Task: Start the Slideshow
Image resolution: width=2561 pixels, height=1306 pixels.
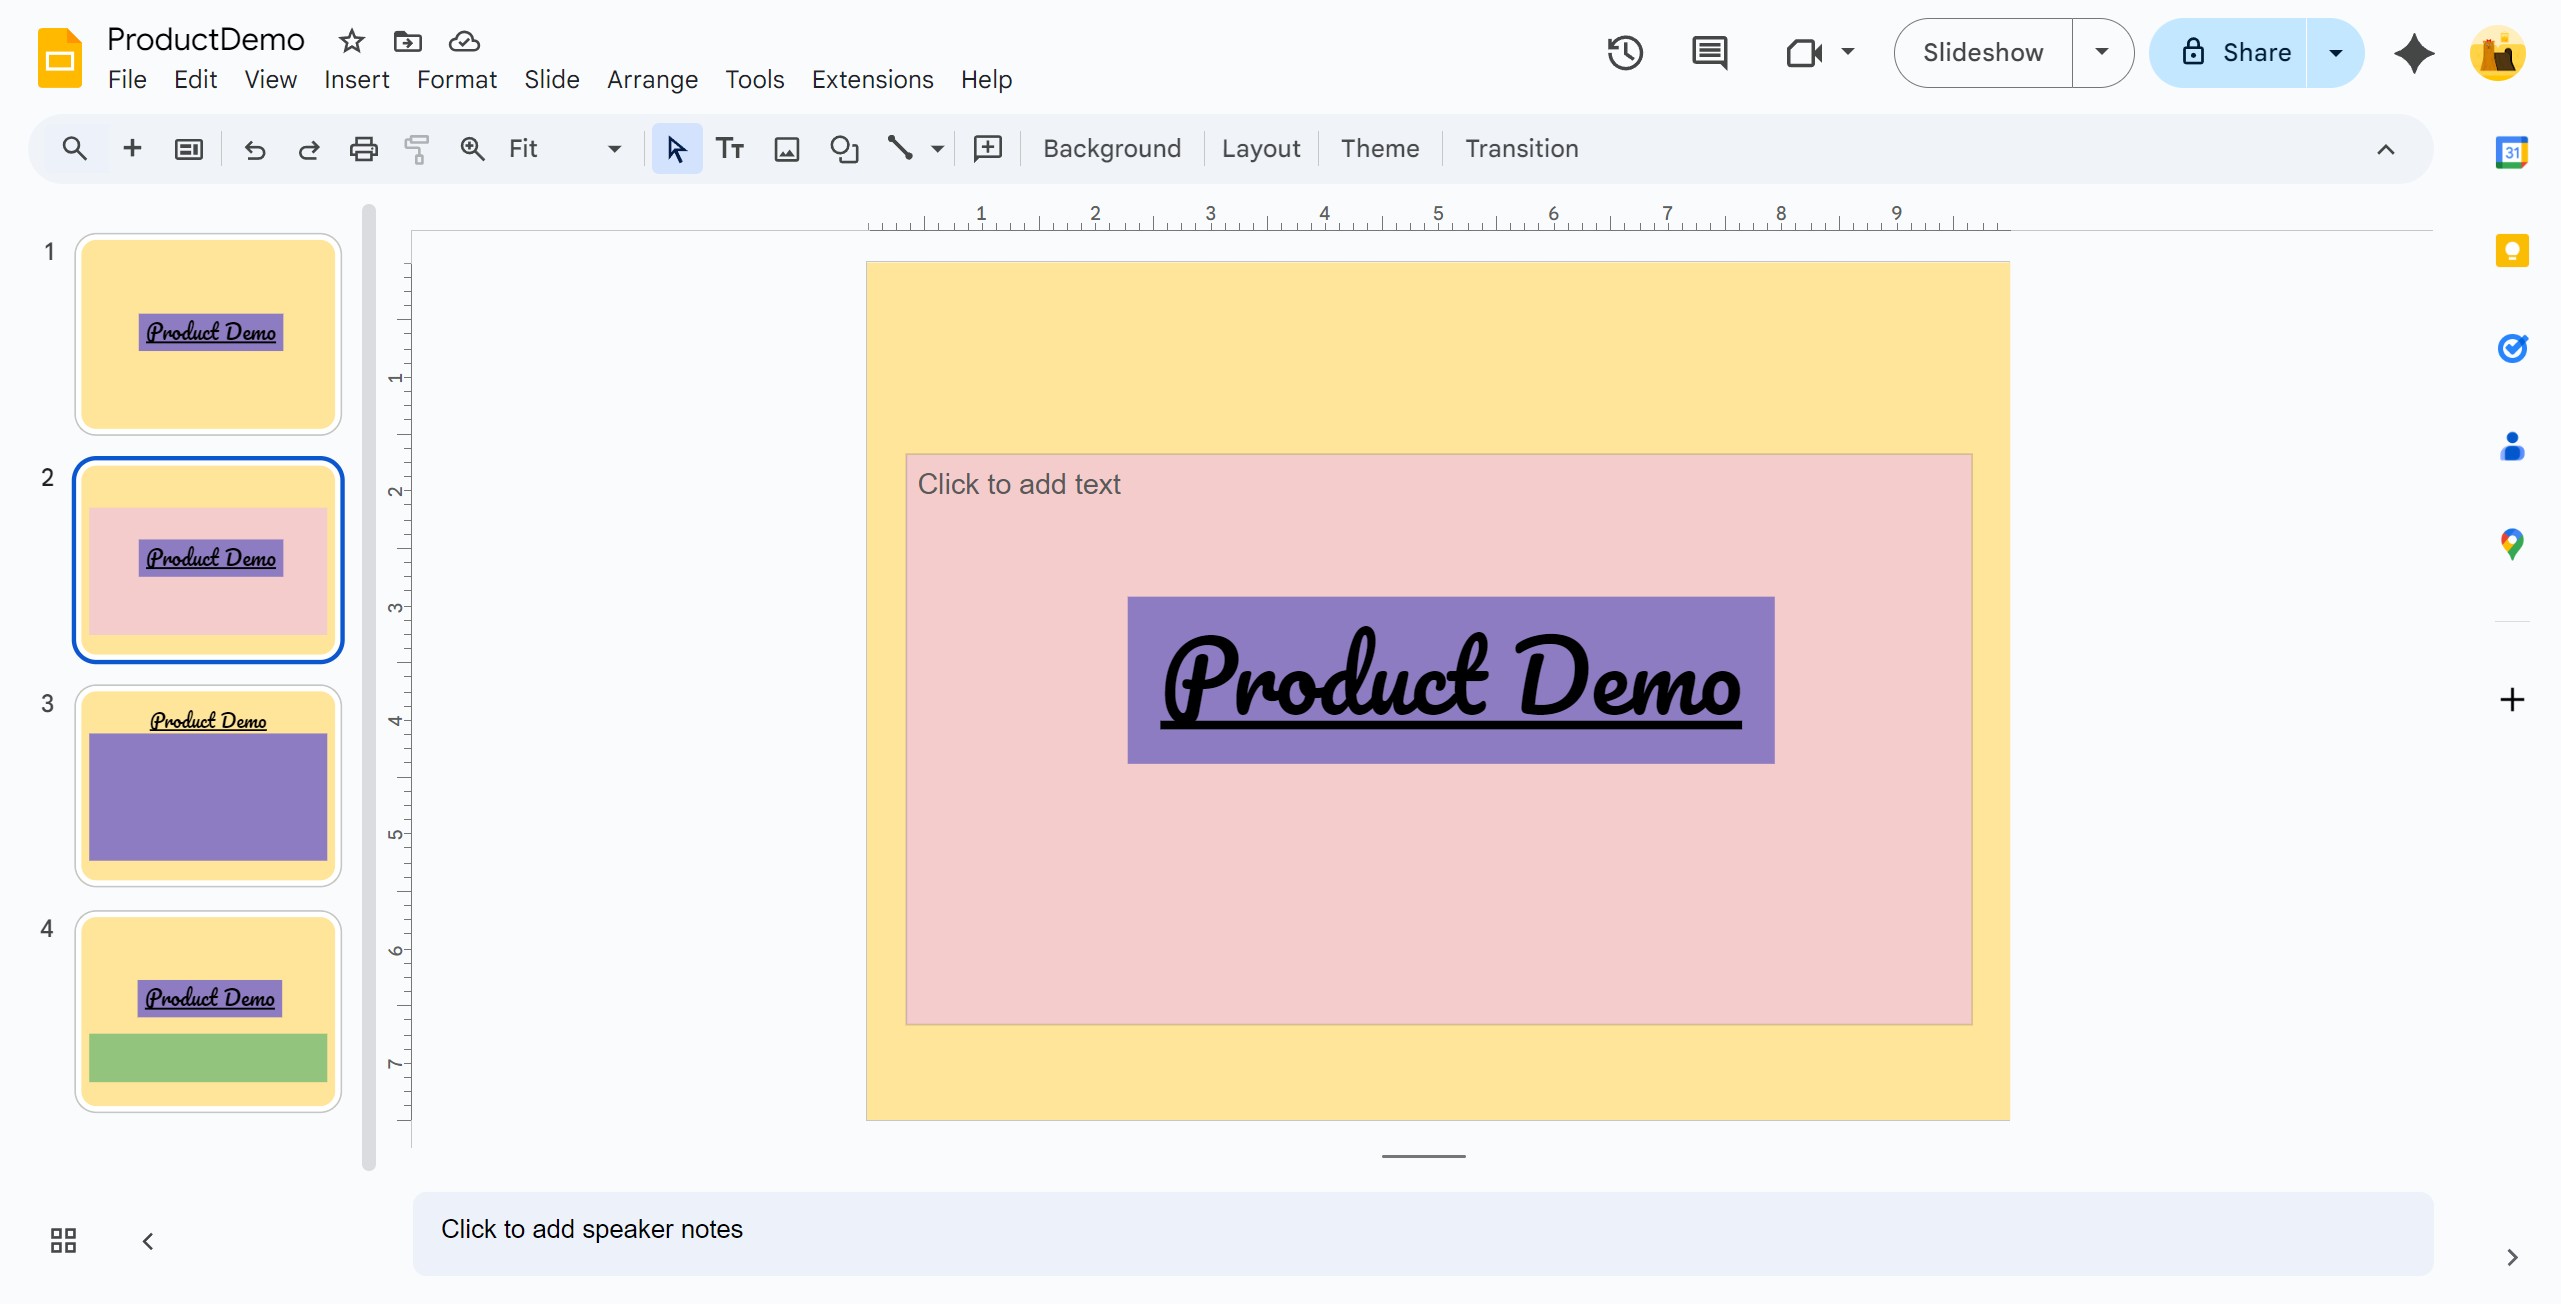Action: pos(1983,52)
